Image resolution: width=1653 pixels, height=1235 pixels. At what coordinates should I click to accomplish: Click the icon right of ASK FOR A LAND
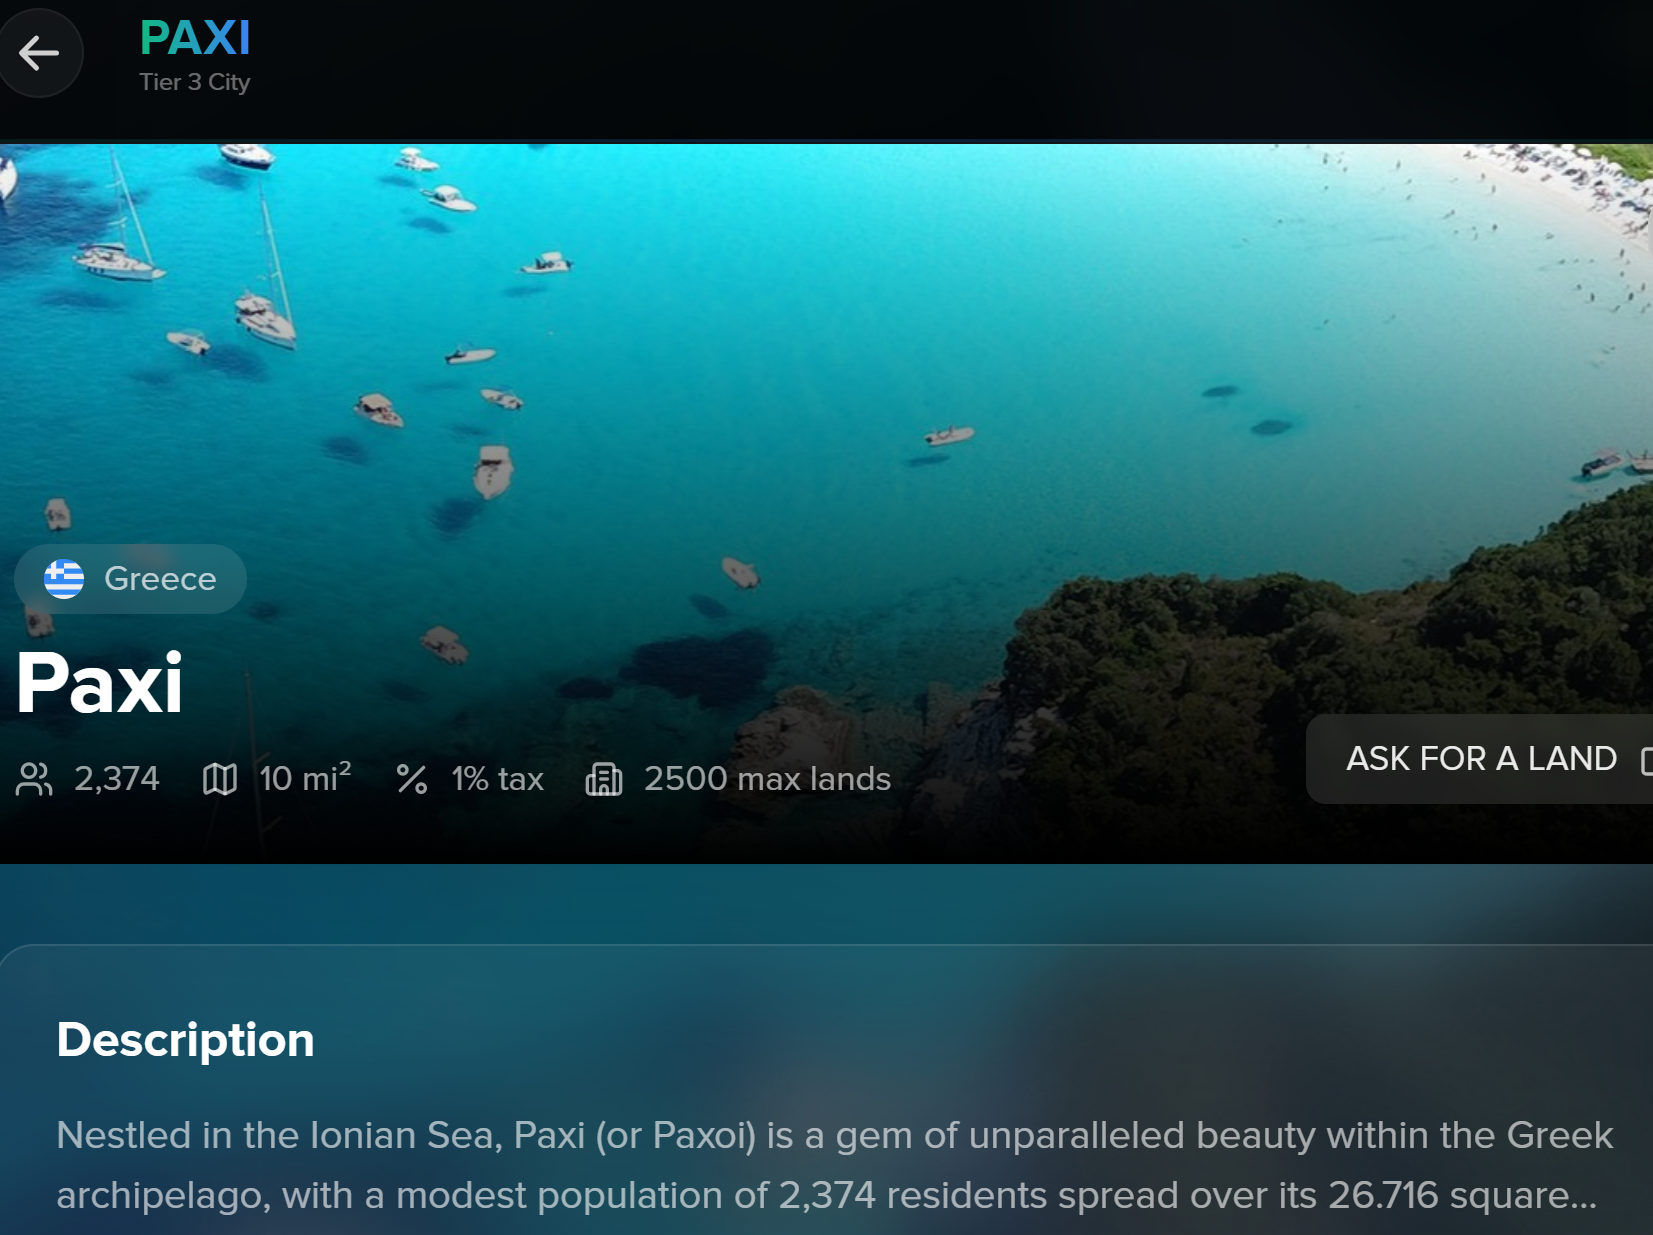[1645, 760]
